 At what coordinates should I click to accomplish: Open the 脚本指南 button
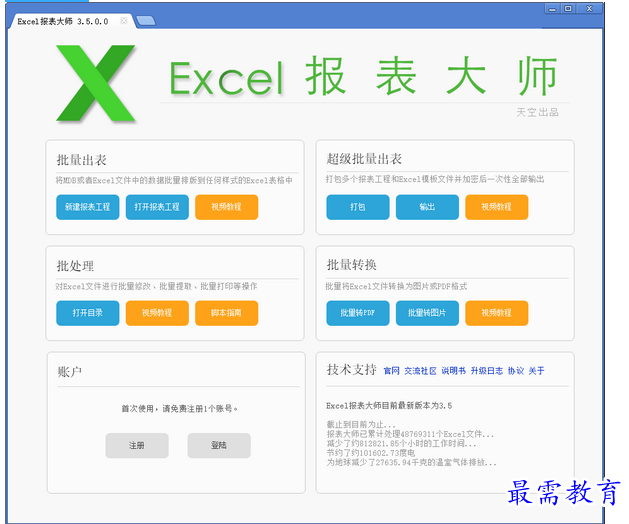point(226,313)
